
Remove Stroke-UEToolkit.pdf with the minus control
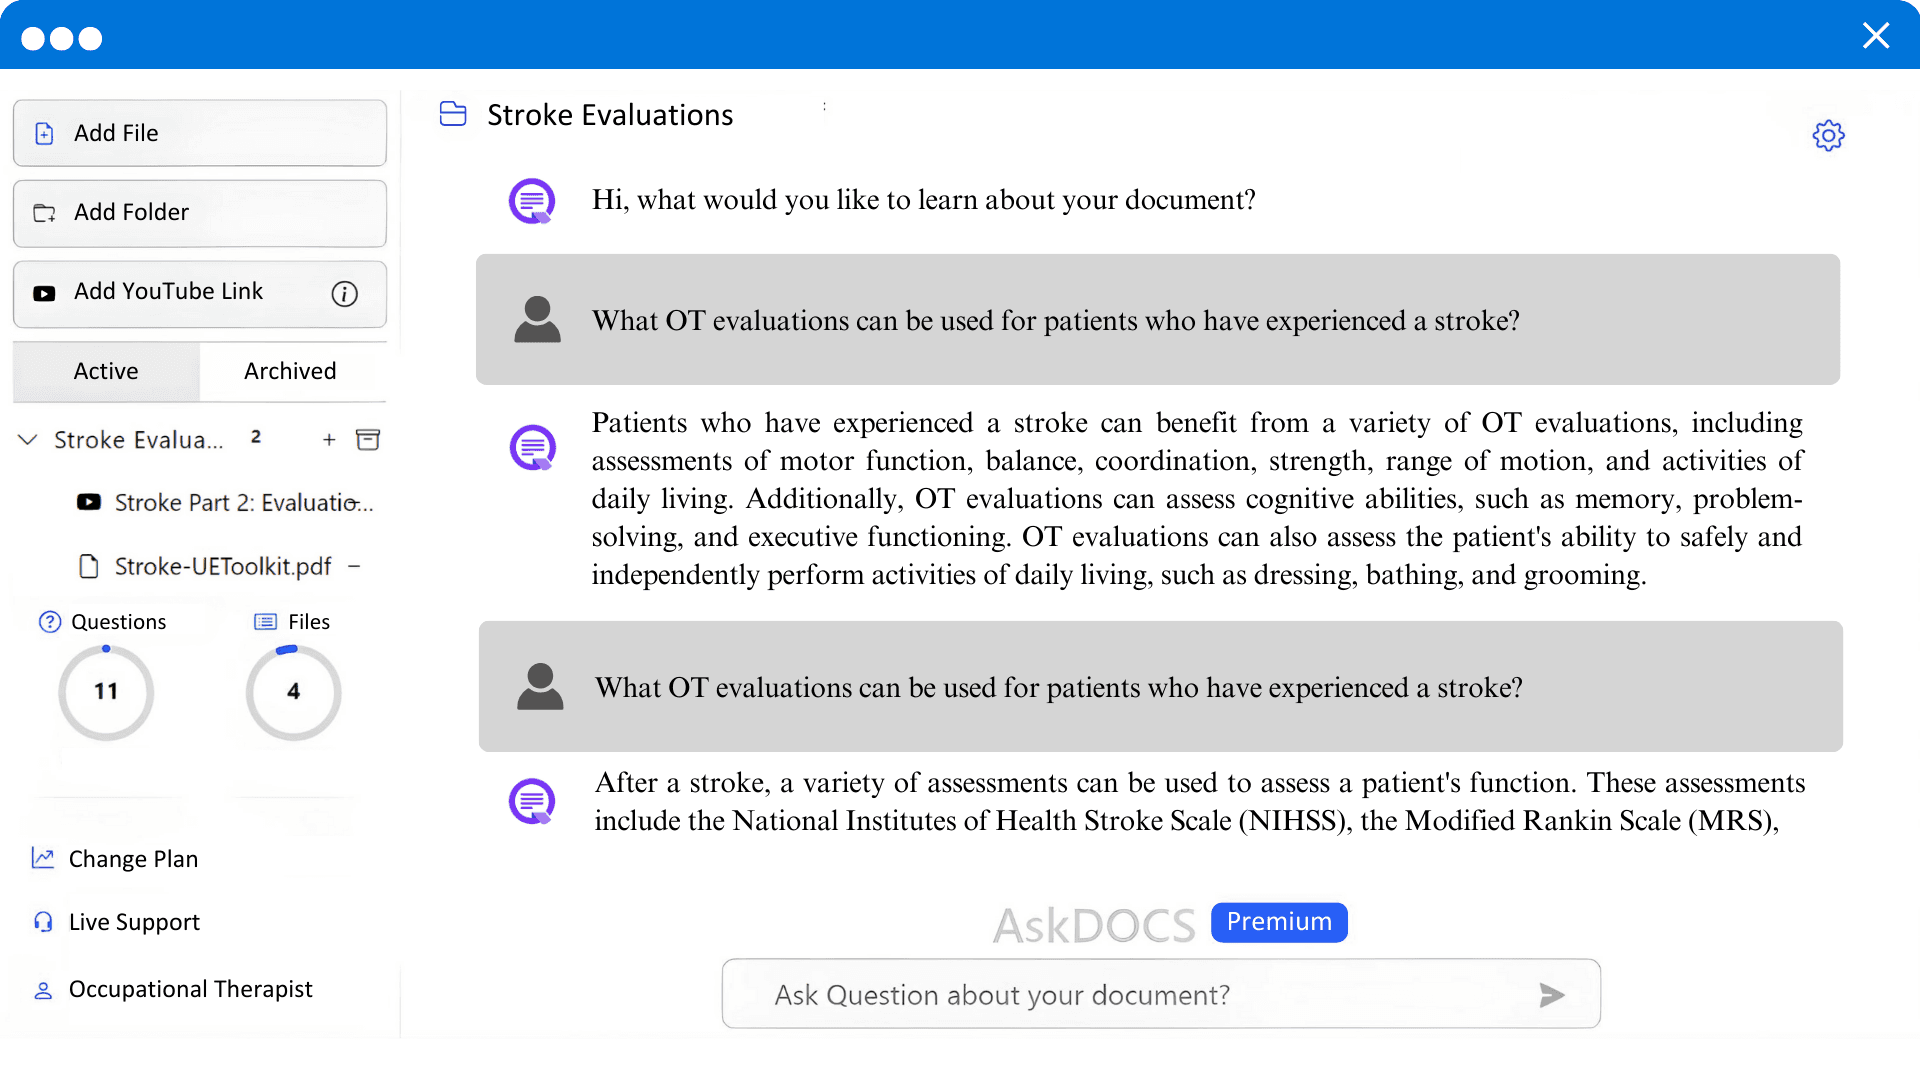point(355,566)
